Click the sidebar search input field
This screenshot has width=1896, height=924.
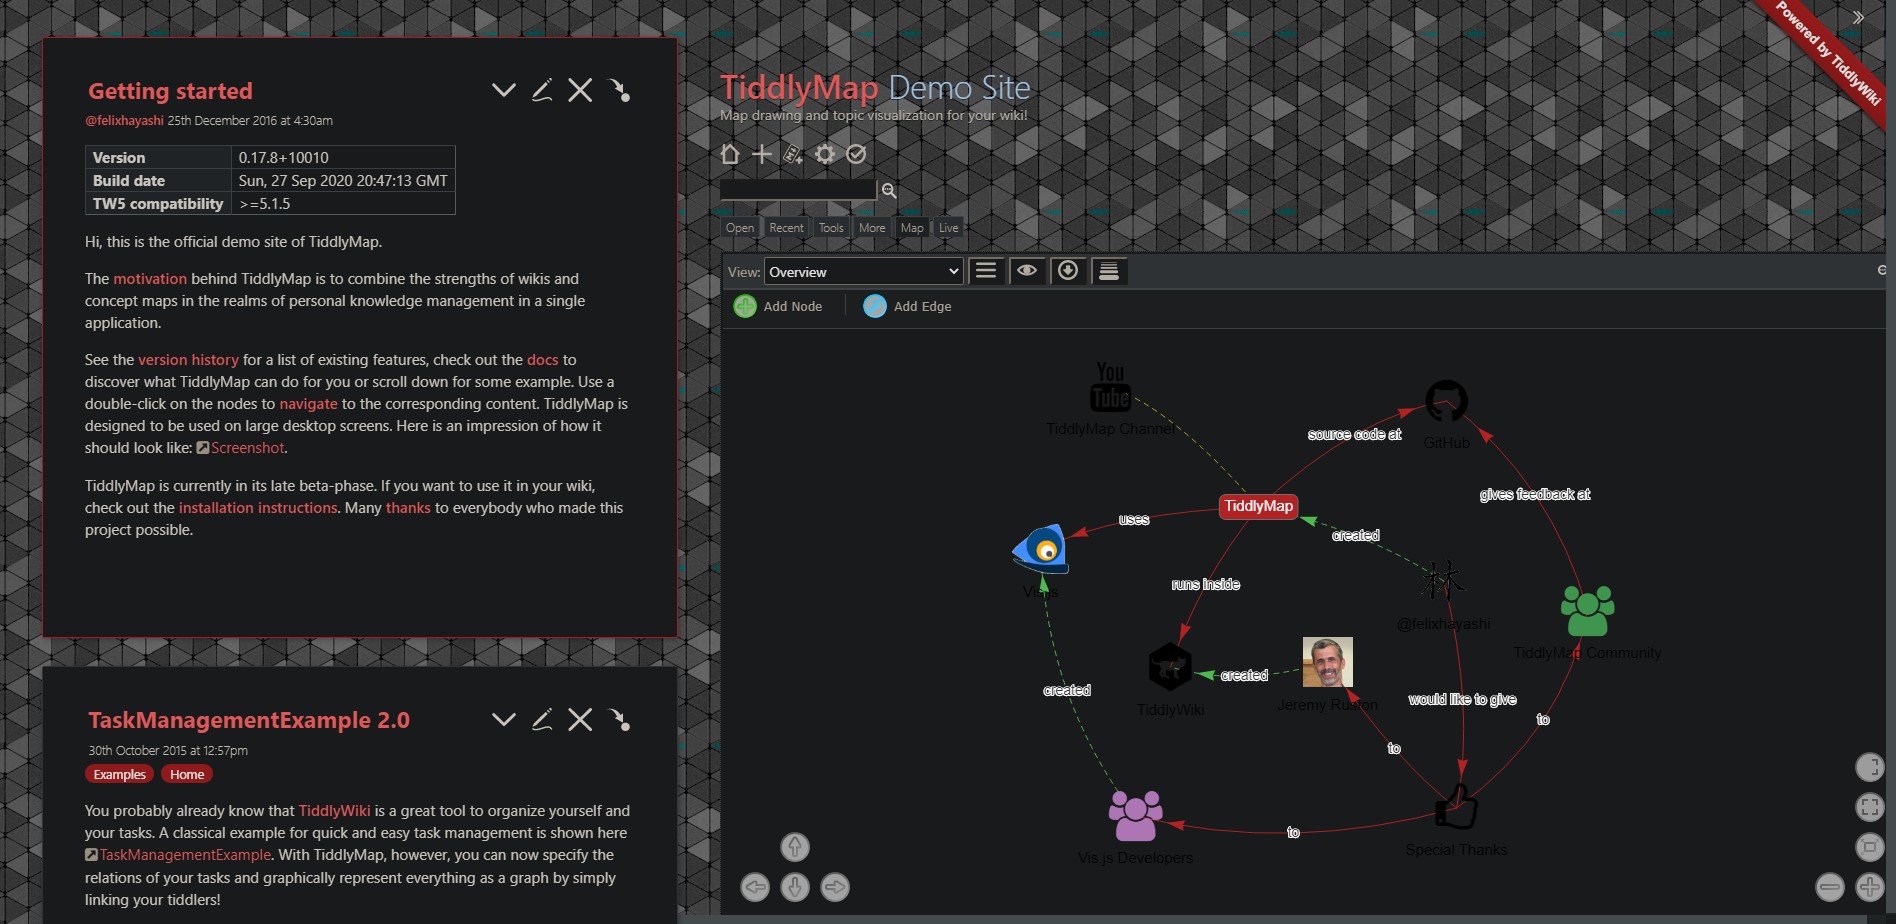tap(798, 190)
